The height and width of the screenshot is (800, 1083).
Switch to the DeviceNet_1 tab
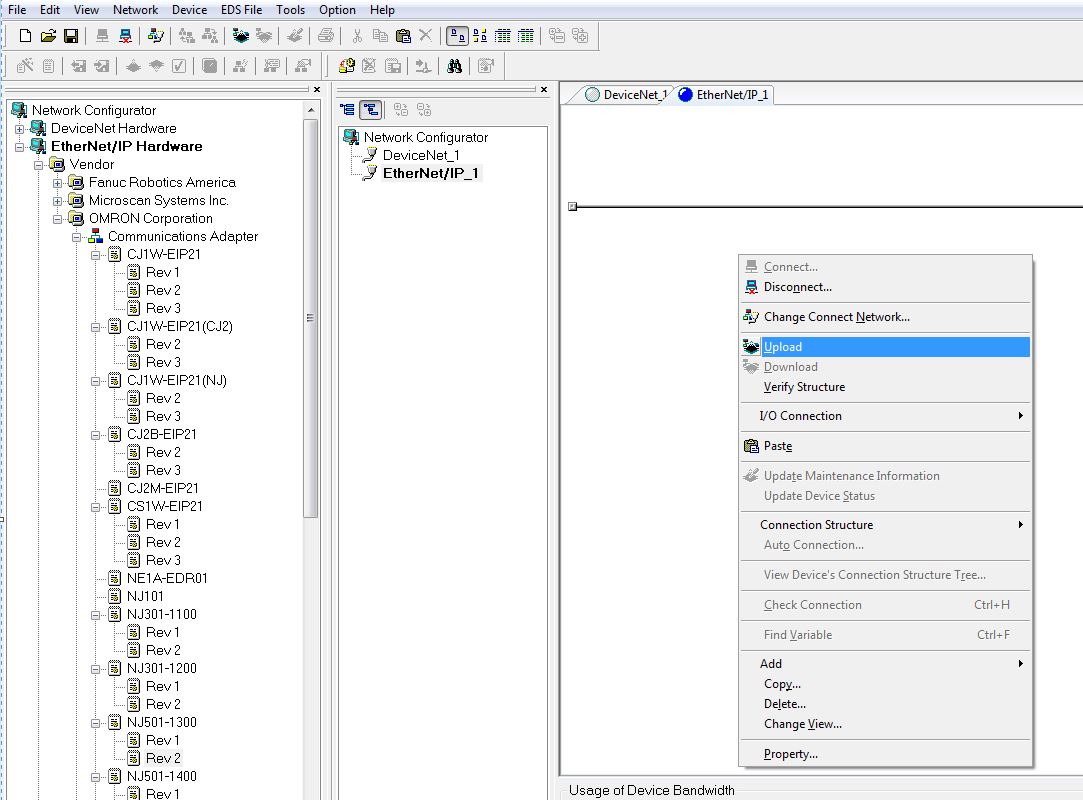tap(626, 95)
